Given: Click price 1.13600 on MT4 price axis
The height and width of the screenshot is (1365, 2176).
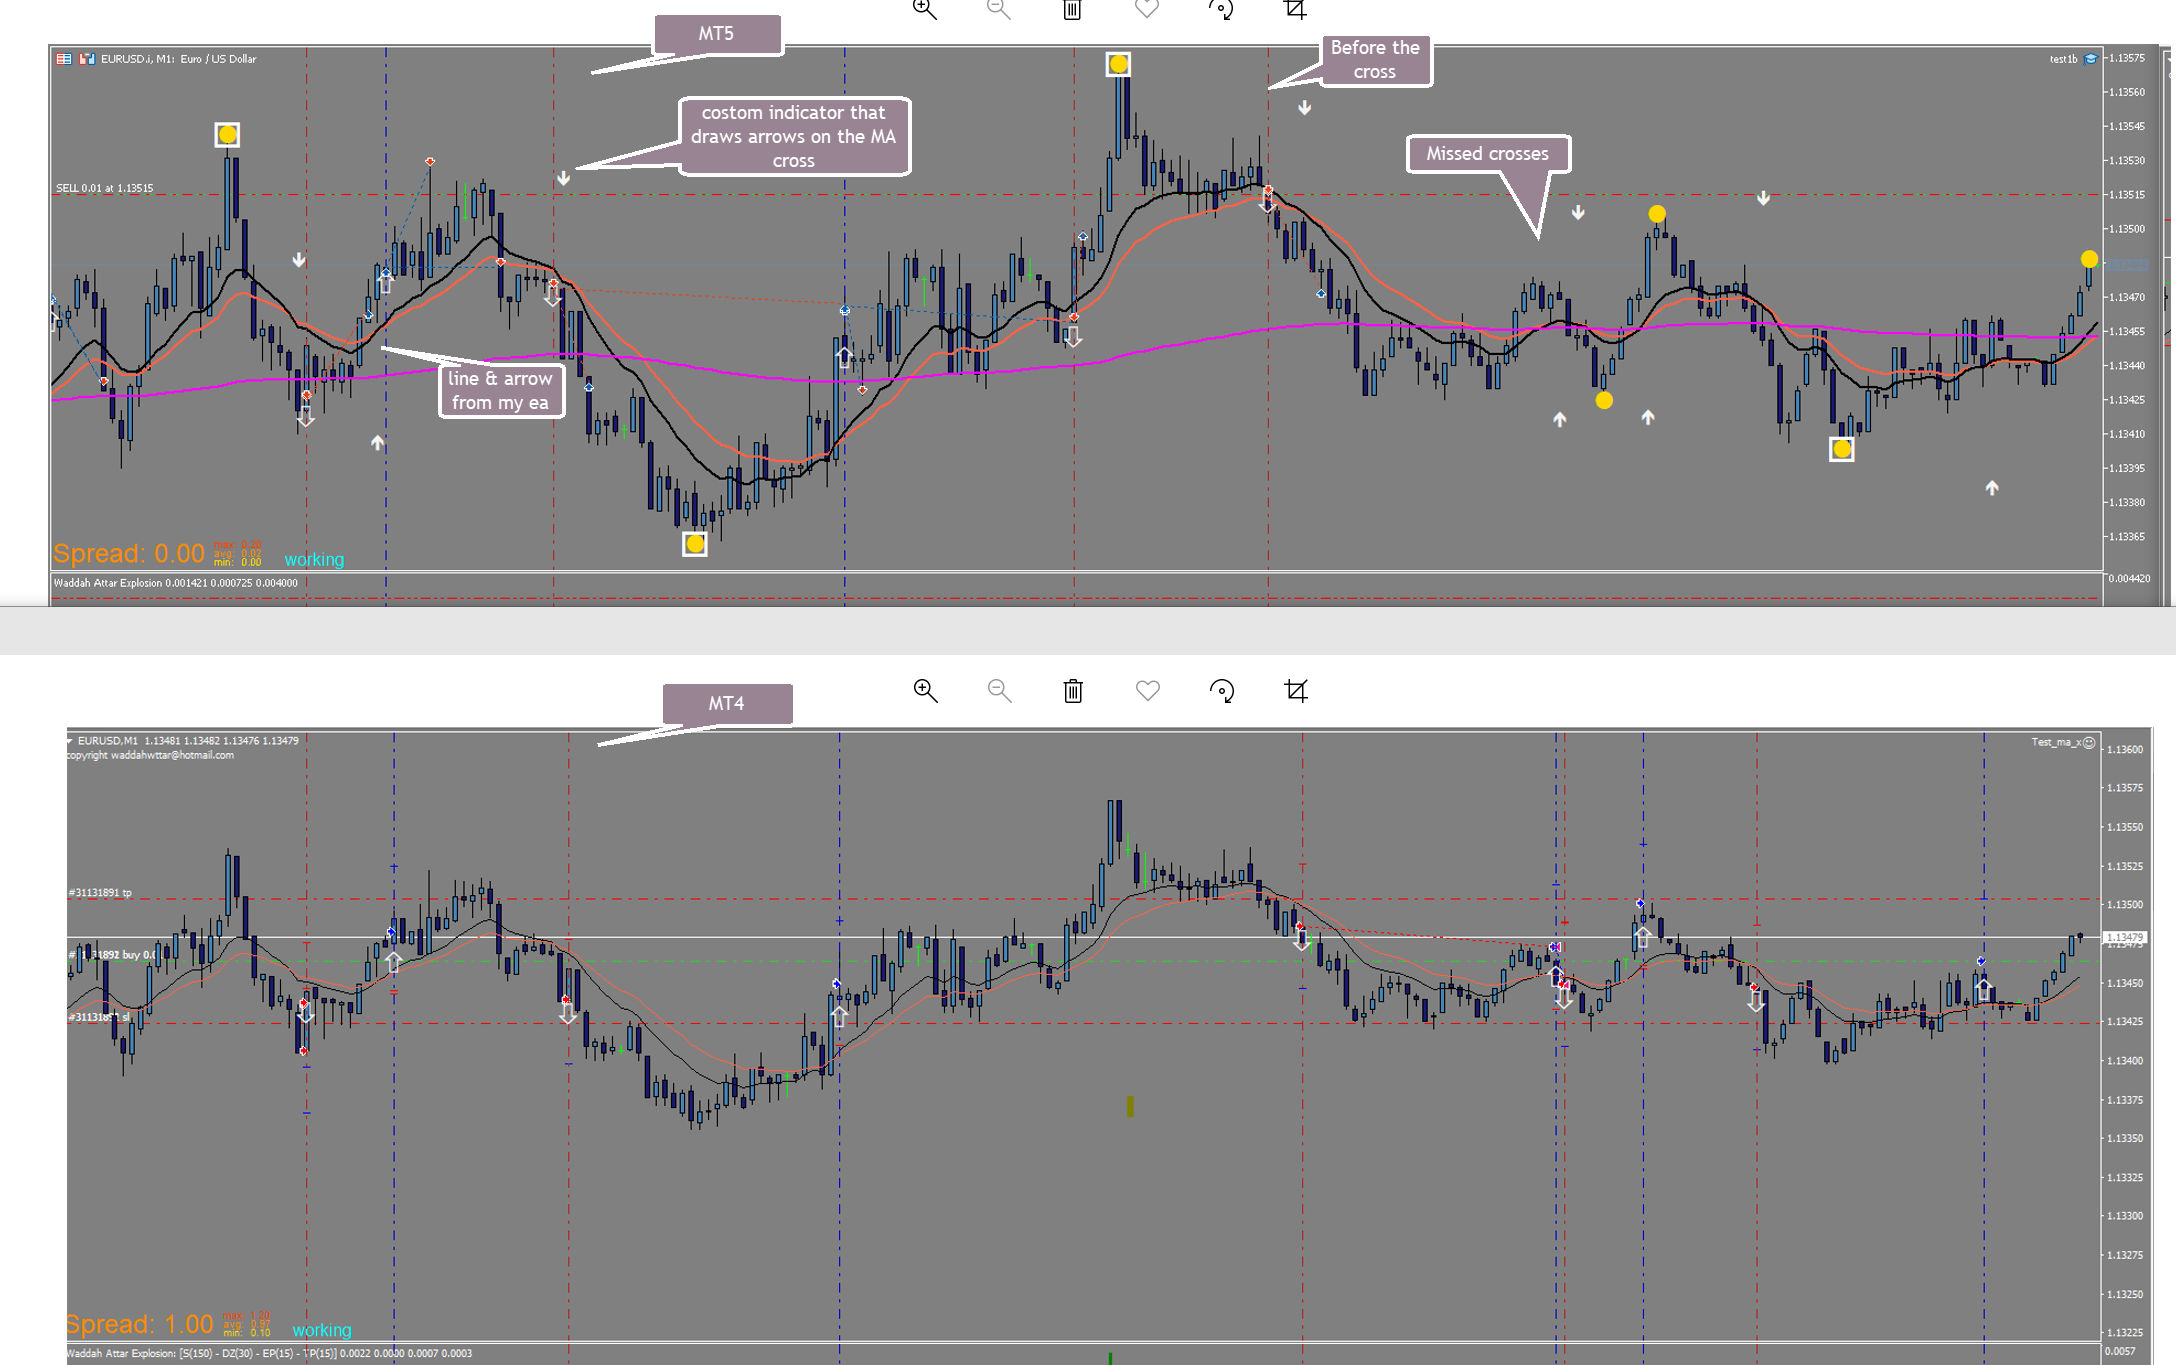Looking at the screenshot, I should pos(2125,749).
